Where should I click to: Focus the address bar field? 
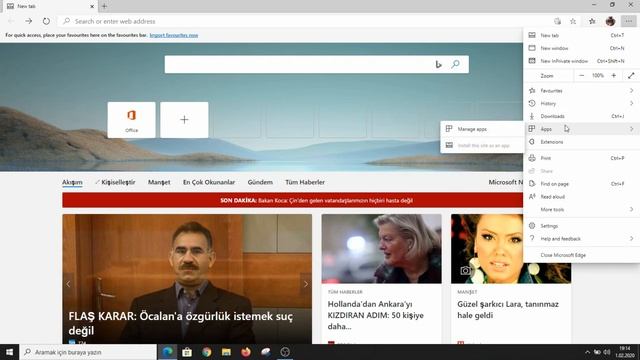[304, 21]
